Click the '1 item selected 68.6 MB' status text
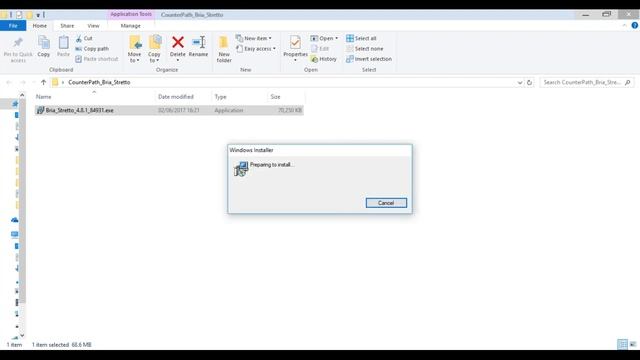The image size is (640, 360). coord(62,345)
